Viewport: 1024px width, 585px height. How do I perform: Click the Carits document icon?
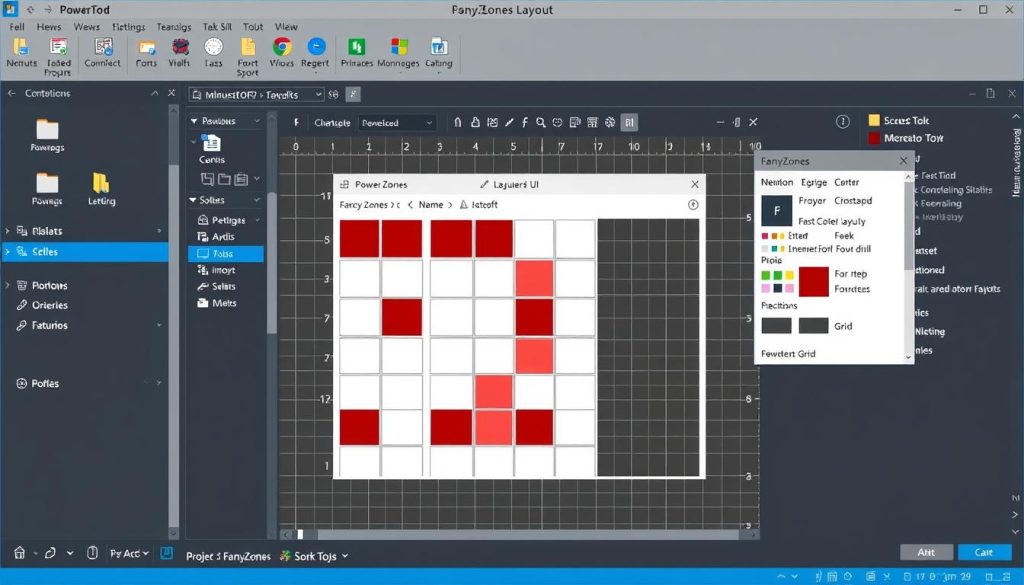click(x=211, y=142)
